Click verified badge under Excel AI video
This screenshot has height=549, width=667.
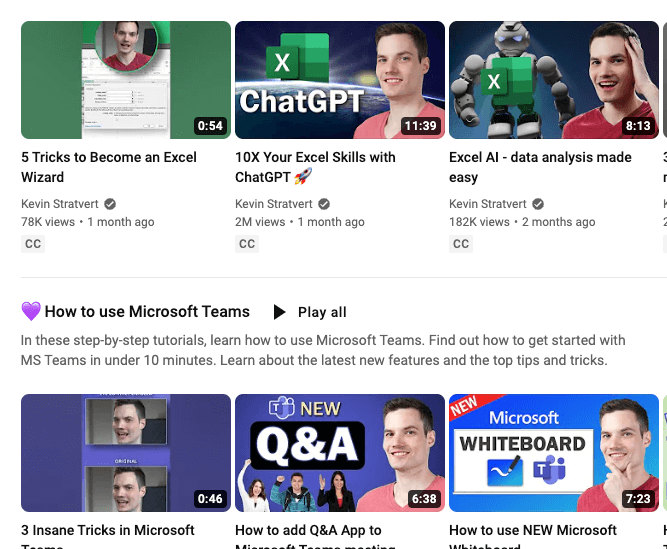pos(538,203)
